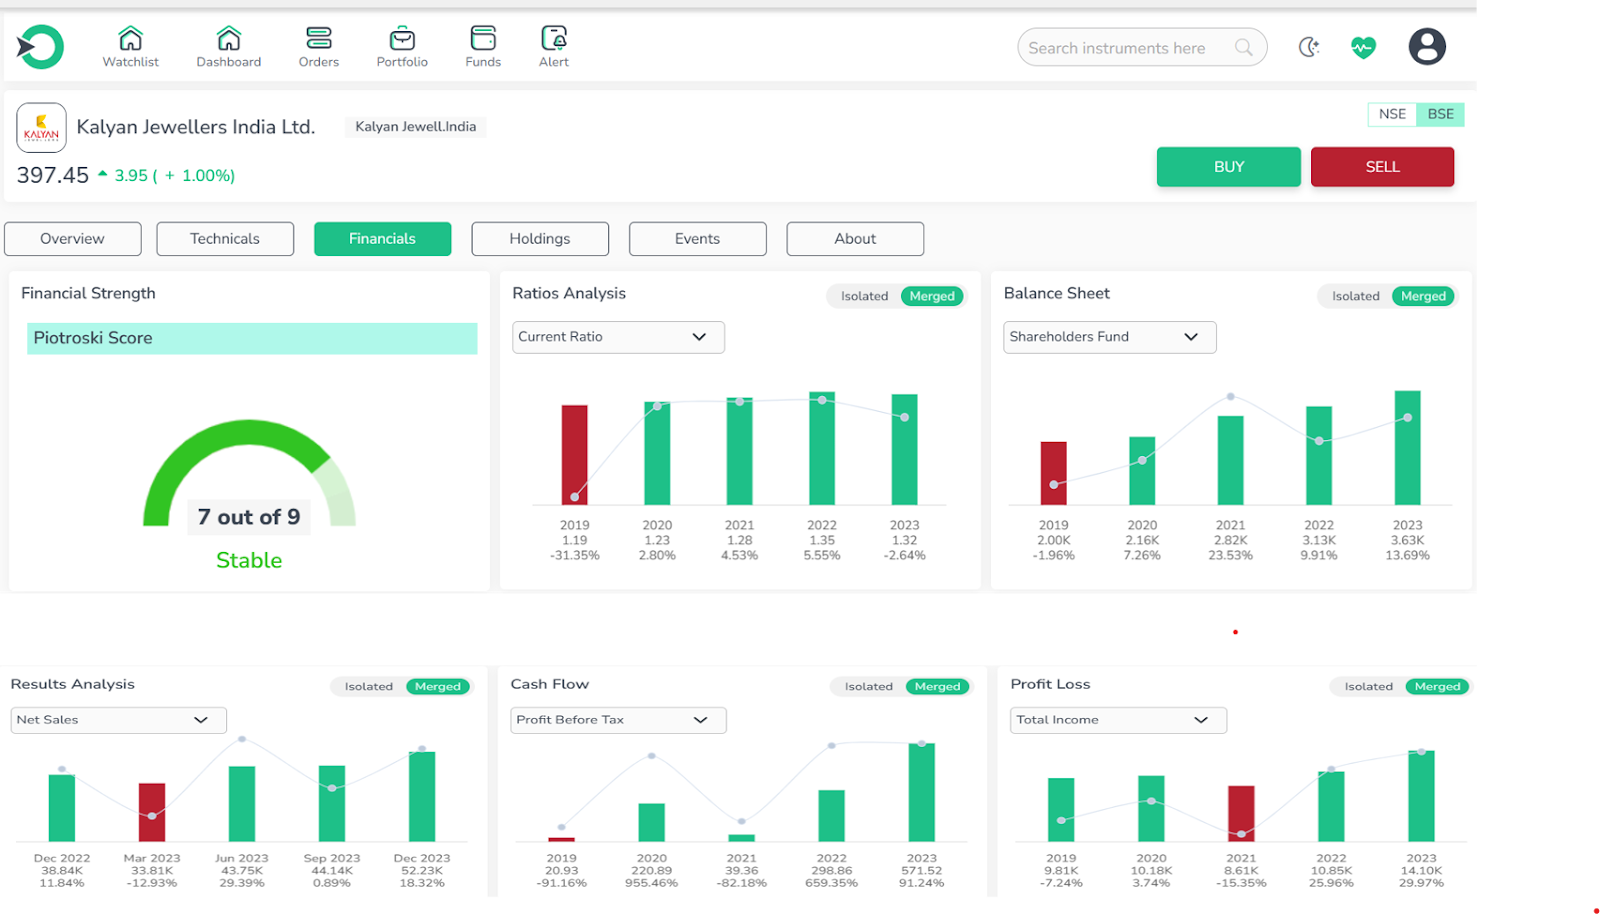Set Results Analysis to Merged
Image resolution: width=1600 pixels, height=915 pixels.
pyautogui.click(x=438, y=687)
